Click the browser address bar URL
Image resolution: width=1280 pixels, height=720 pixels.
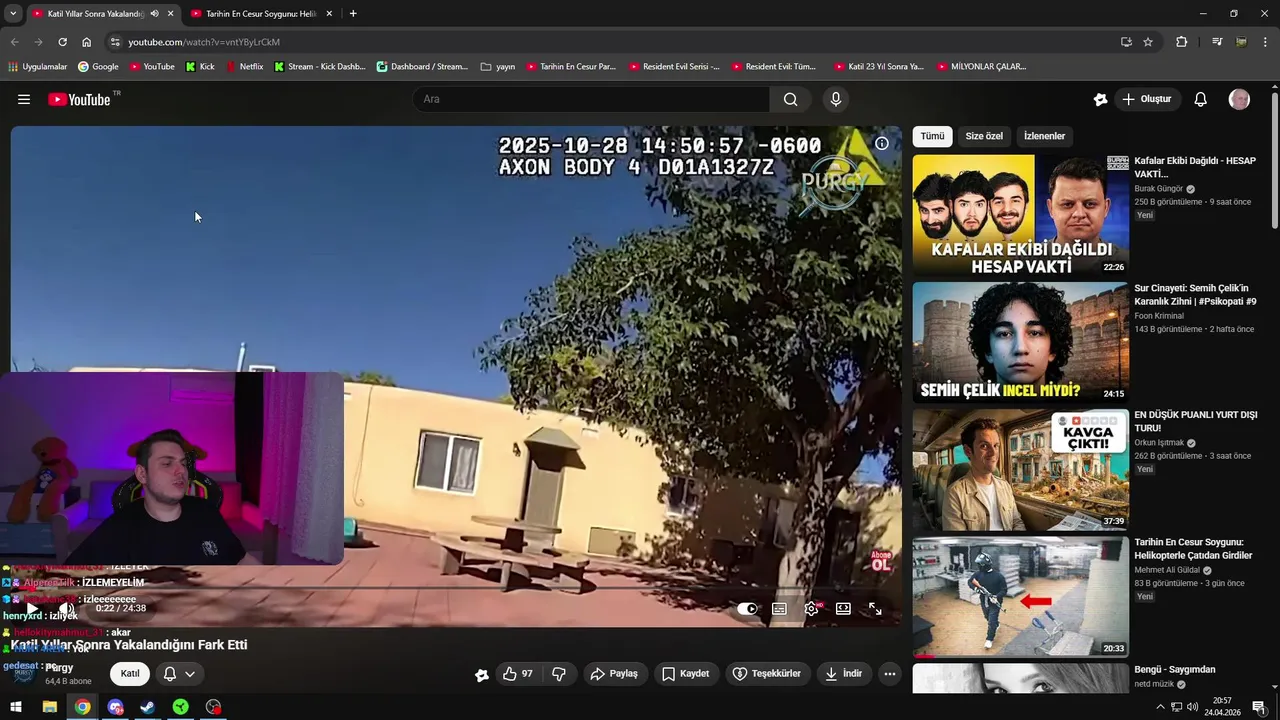[x=204, y=42]
